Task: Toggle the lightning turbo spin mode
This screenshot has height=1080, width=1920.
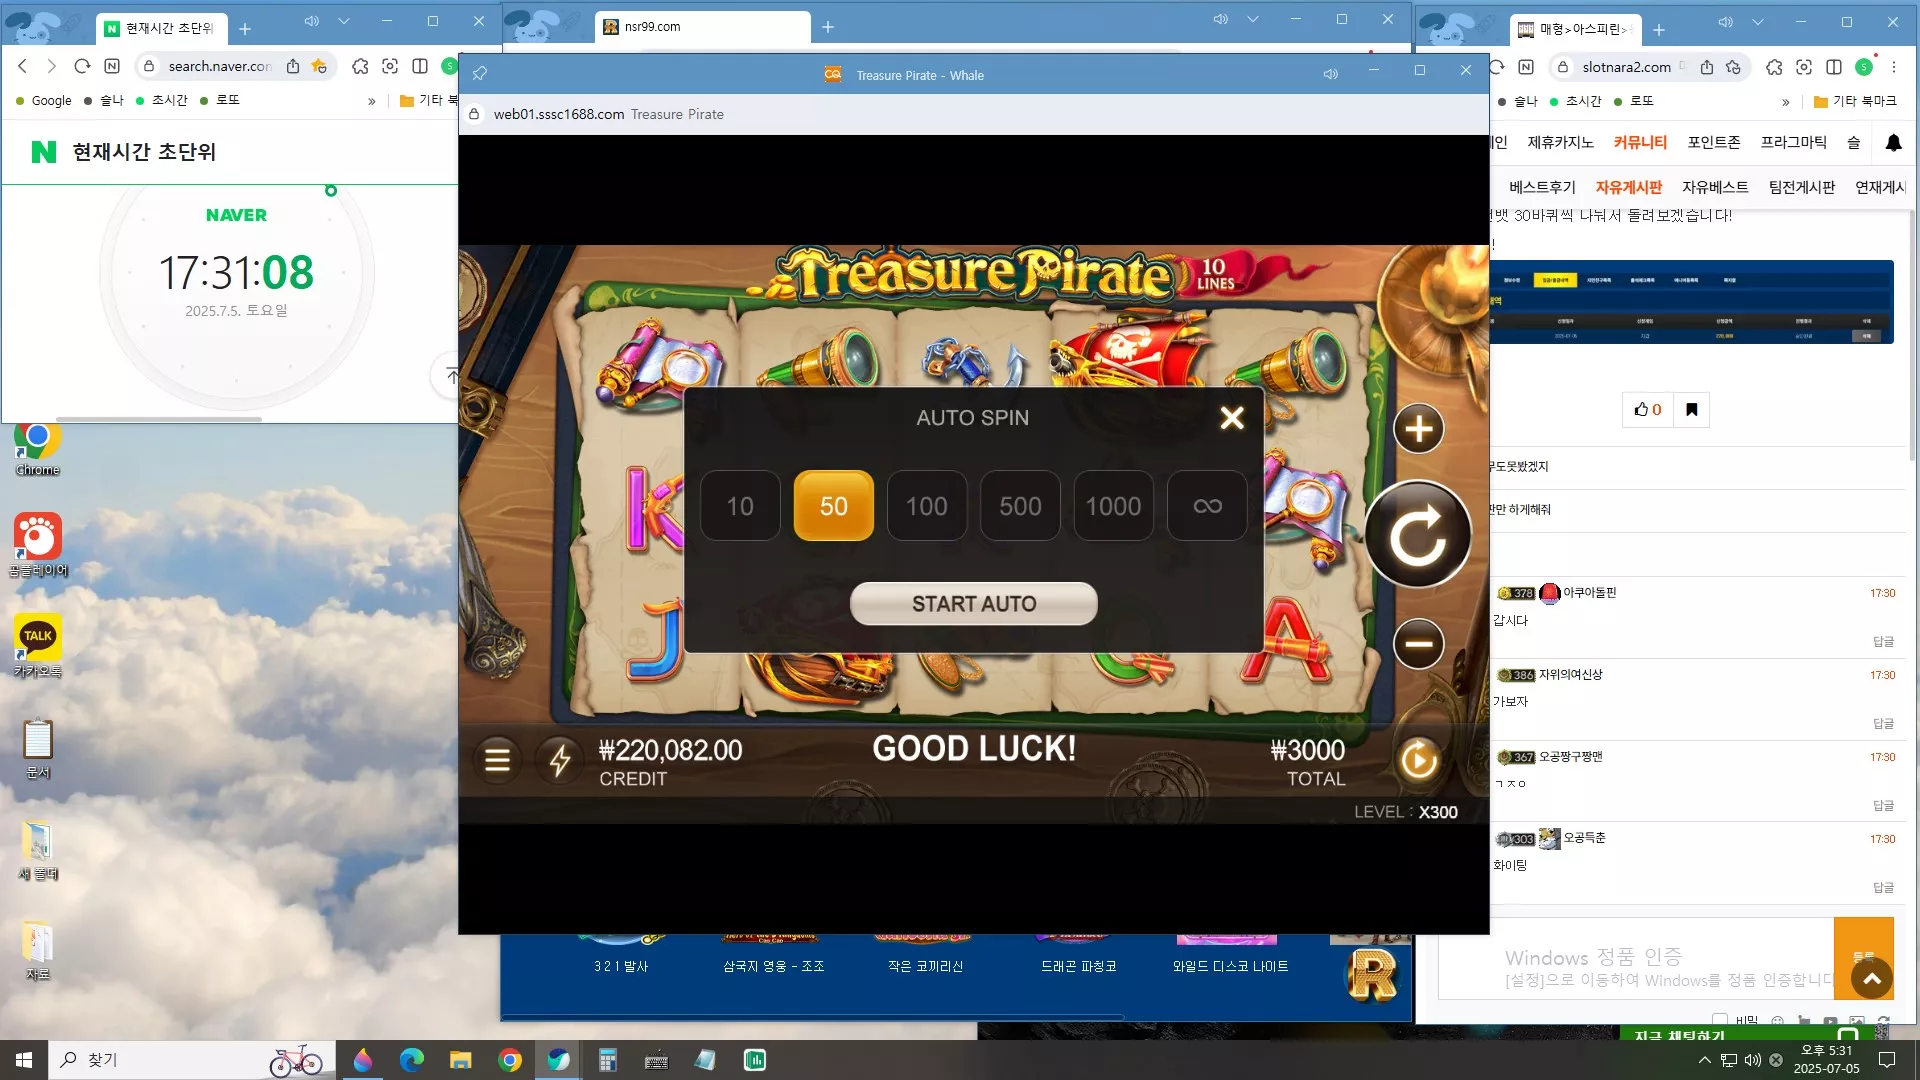Action: pyautogui.click(x=560, y=761)
